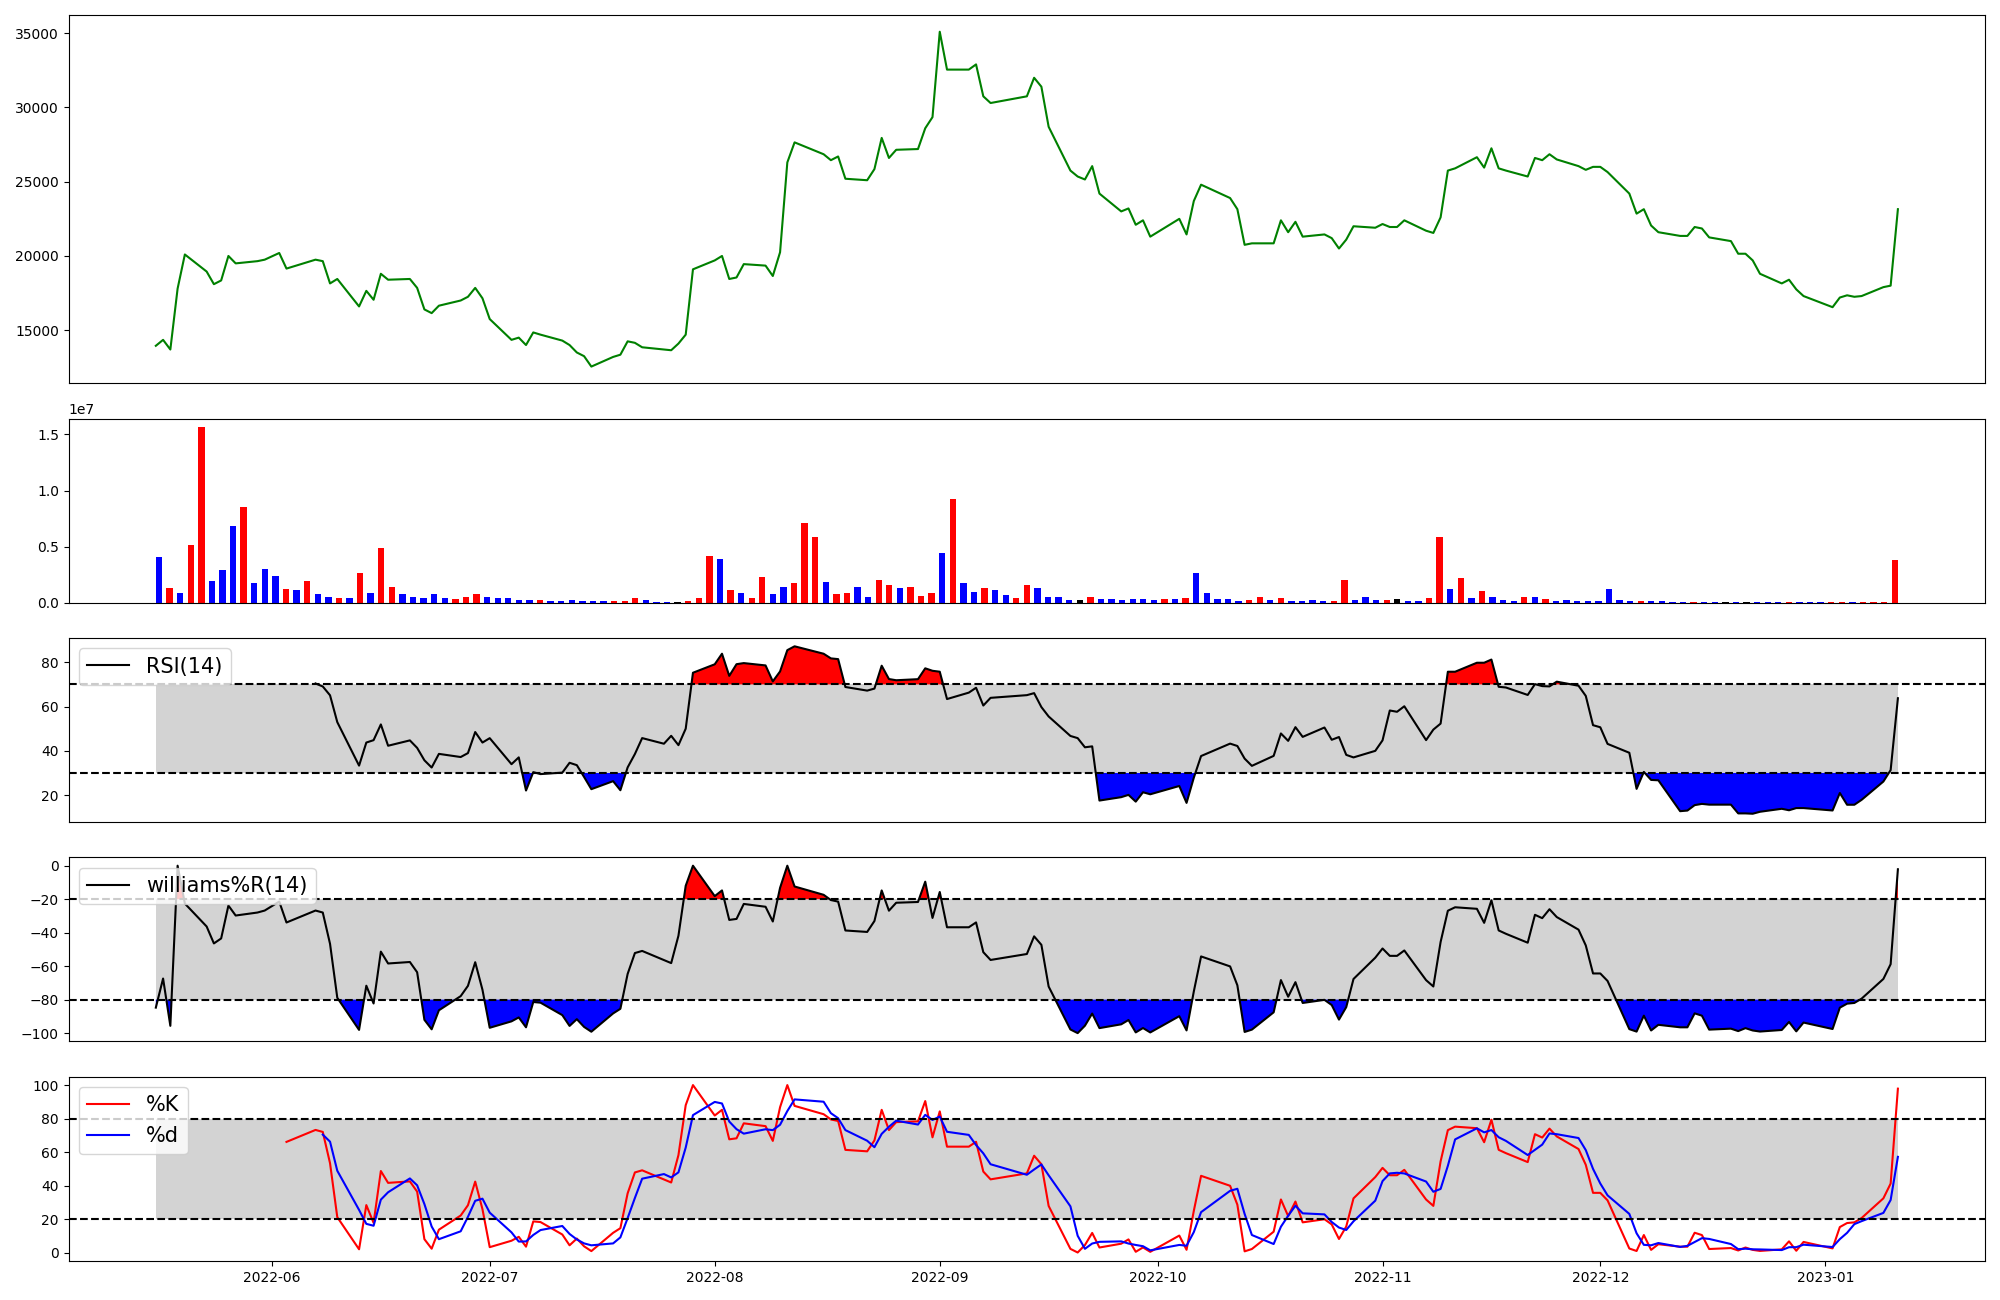
Task: Click the 2023-01 date tick label
Action: [1825, 1277]
